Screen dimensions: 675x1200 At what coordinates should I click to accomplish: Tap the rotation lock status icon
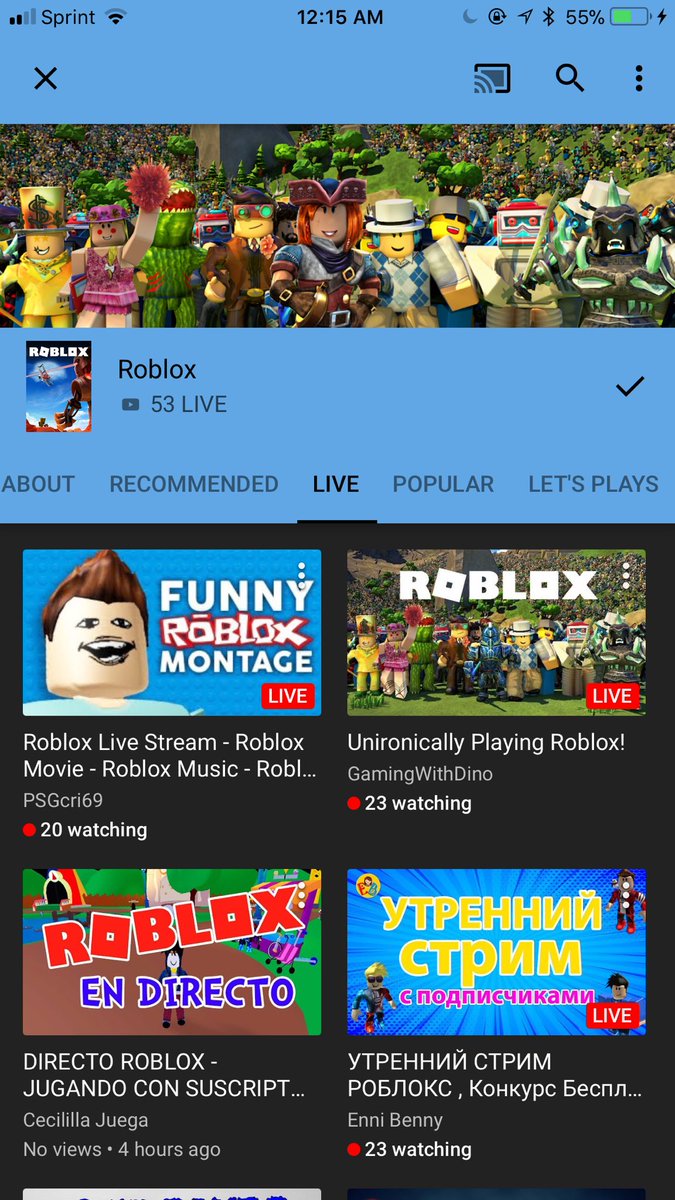coord(497,17)
